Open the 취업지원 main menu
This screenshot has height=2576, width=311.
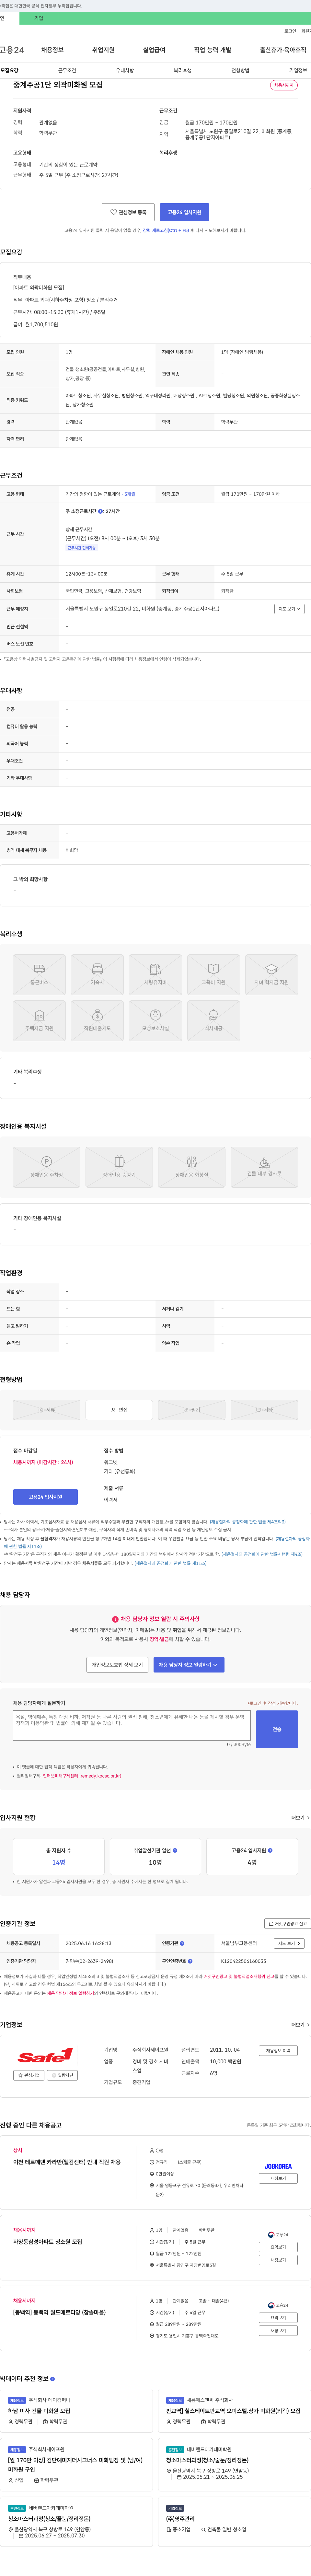click(103, 50)
